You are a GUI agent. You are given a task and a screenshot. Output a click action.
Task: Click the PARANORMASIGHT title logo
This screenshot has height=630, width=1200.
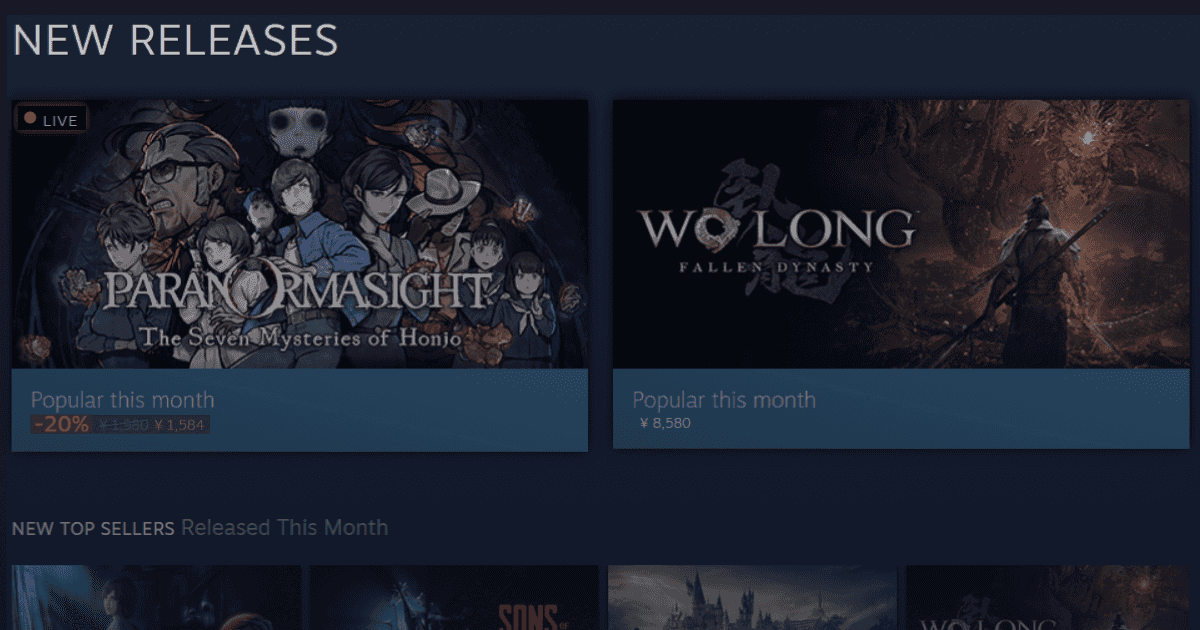point(298,290)
